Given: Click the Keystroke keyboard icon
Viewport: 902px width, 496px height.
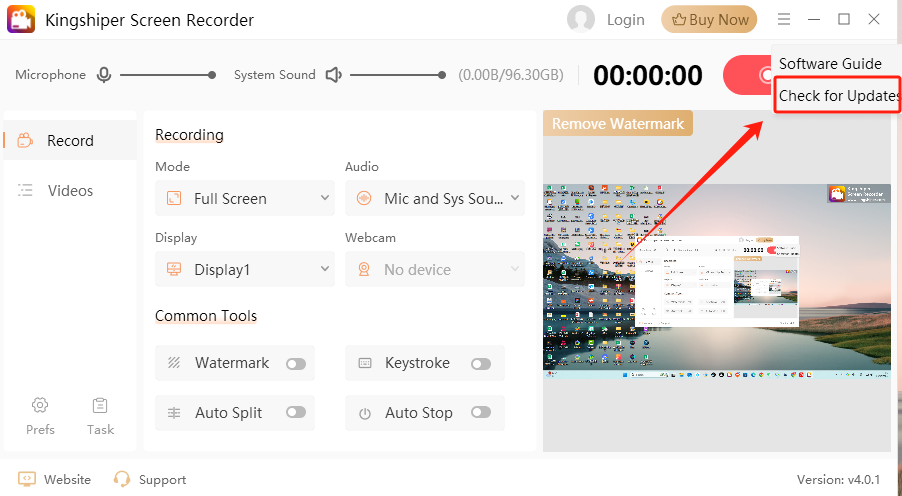Looking at the screenshot, I should [365, 363].
